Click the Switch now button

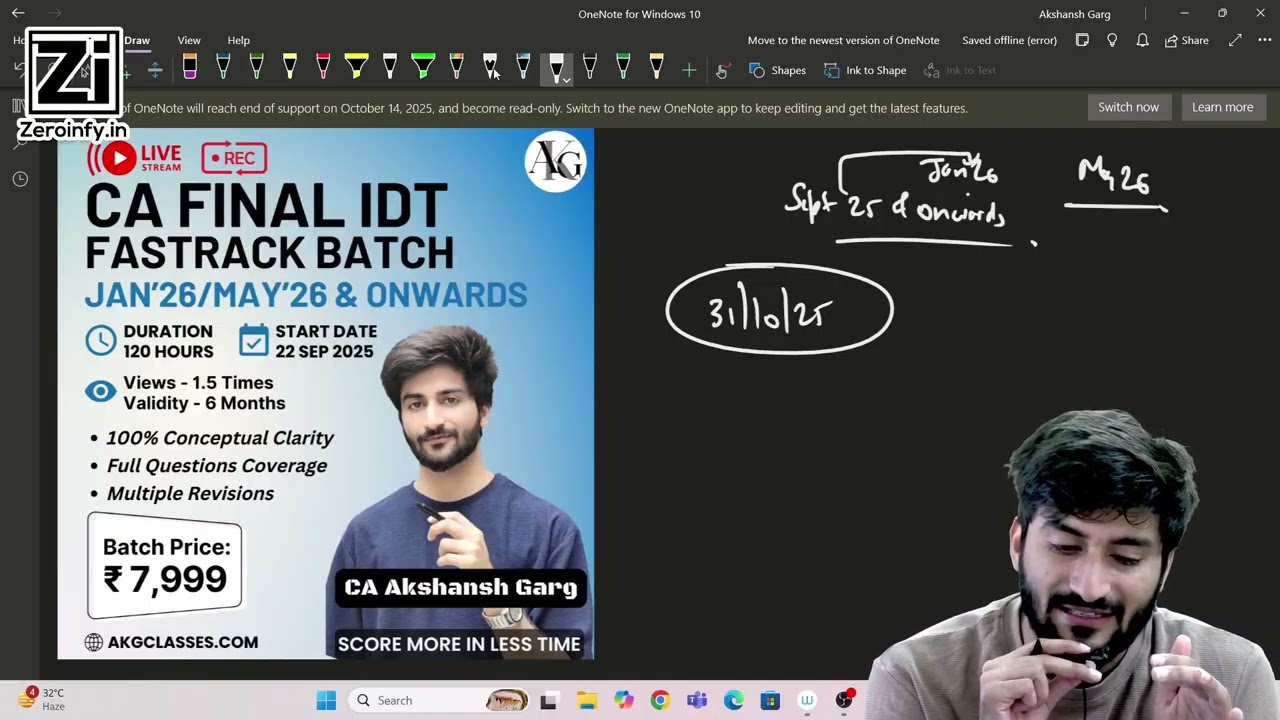click(x=1128, y=107)
